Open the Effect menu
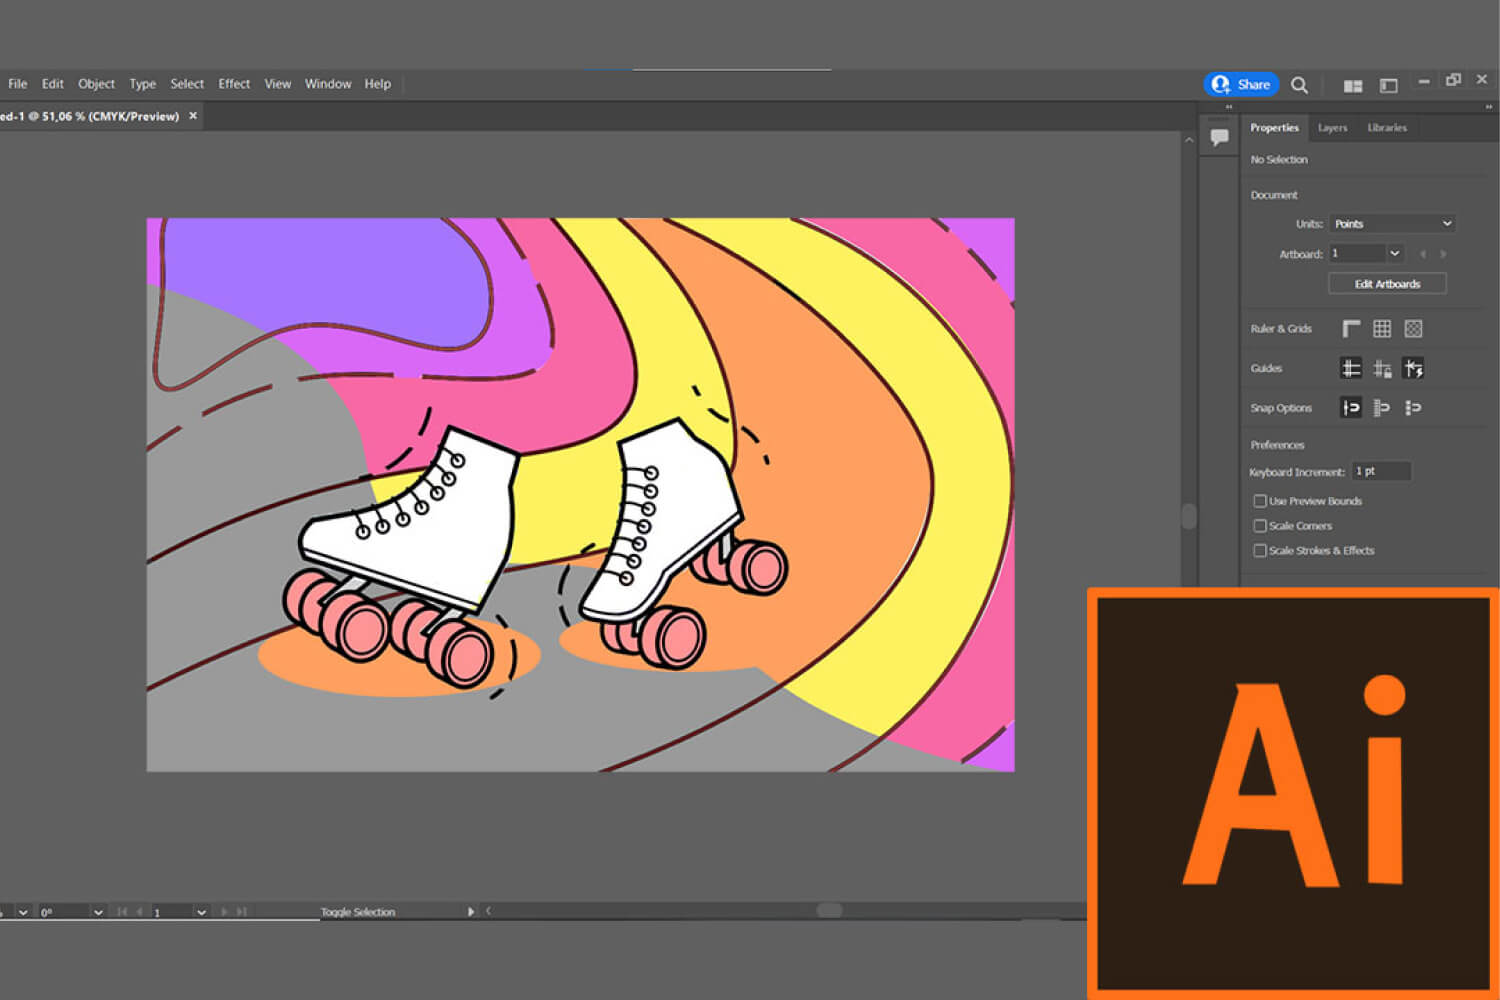The height and width of the screenshot is (1000, 1500). click(x=234, y=84)
